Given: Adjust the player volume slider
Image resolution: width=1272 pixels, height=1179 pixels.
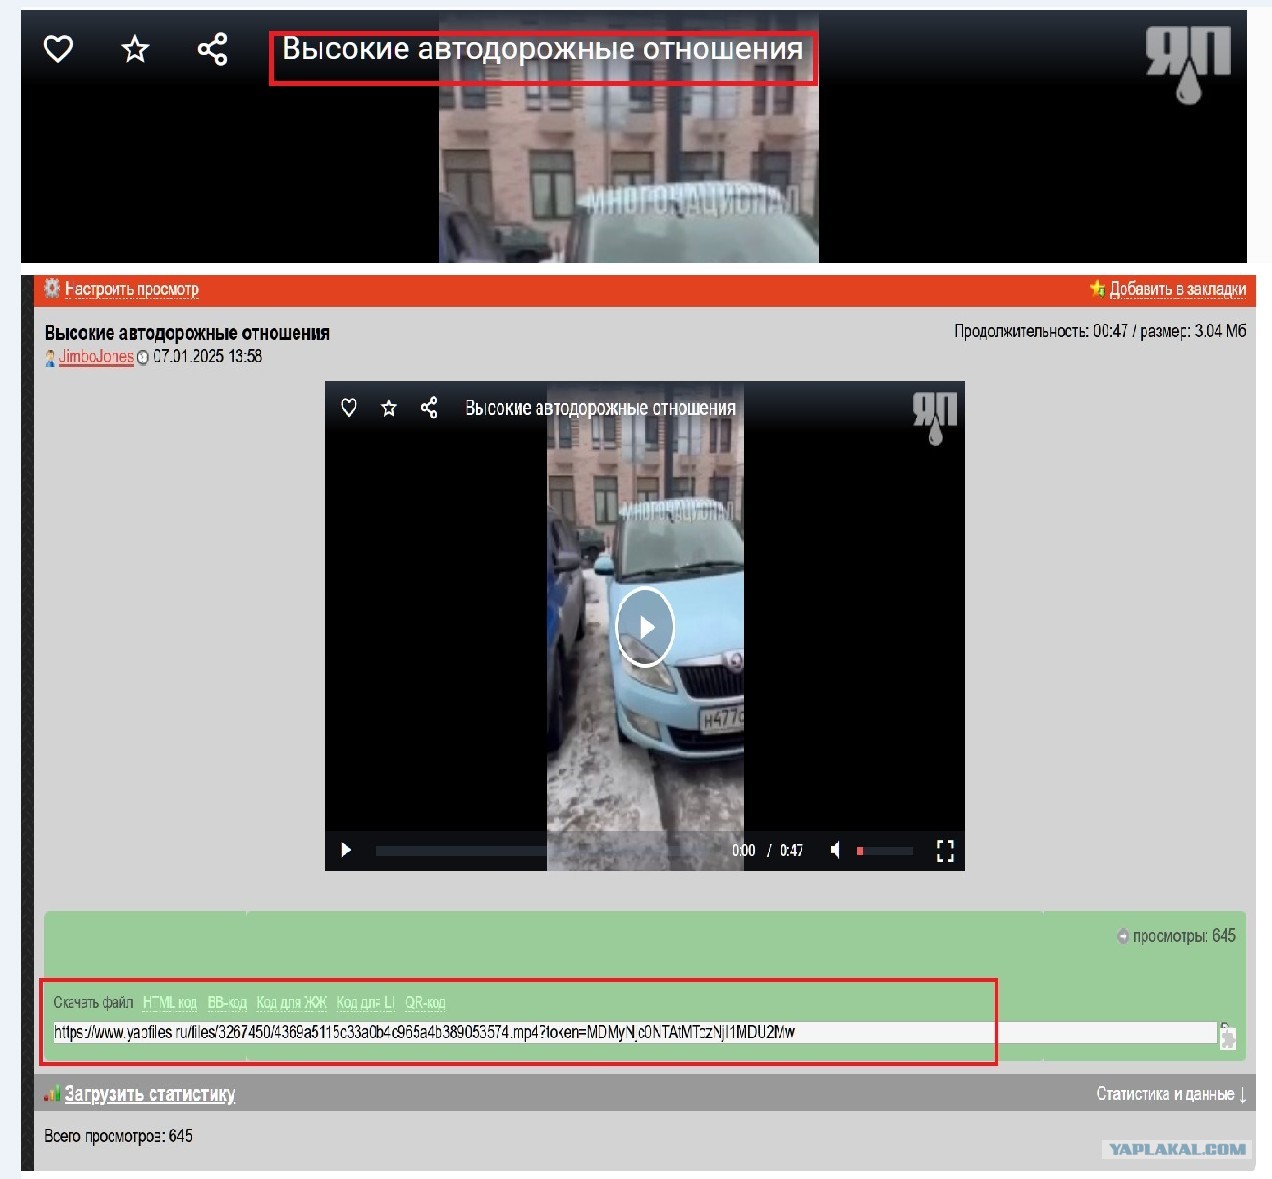Looking at the screenshot, I should point(885,851).
